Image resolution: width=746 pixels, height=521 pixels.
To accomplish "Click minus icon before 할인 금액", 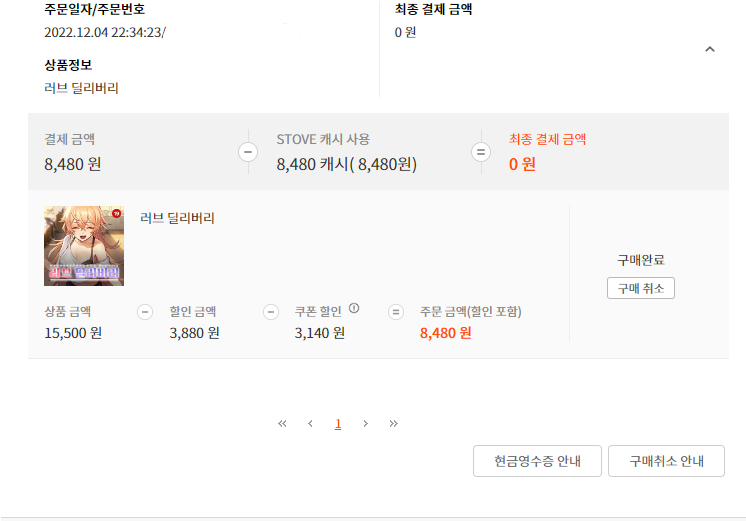I will 145,312.
